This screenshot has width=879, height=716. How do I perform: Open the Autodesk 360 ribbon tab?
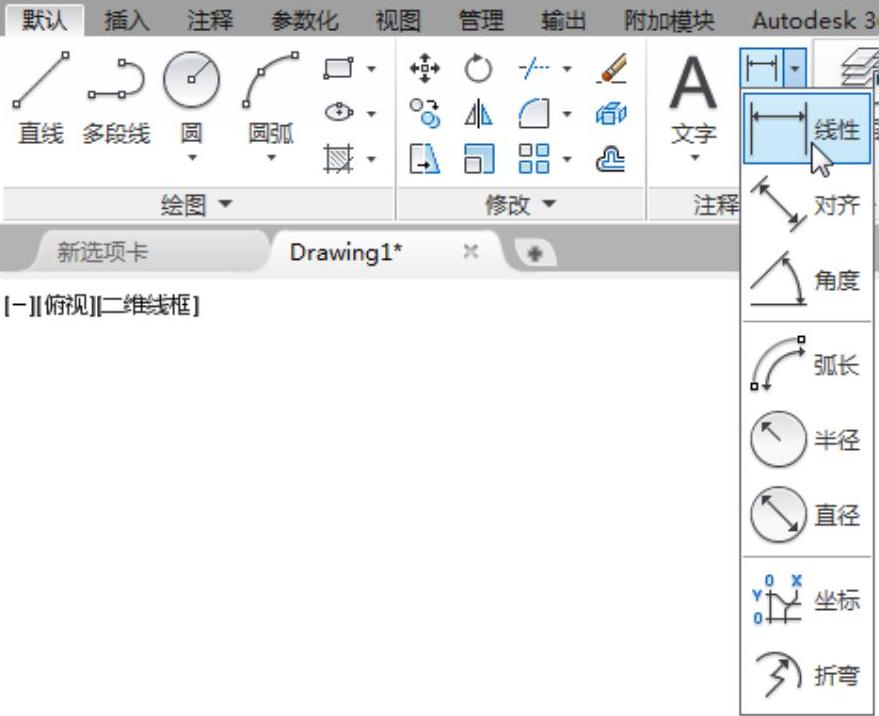813,21
